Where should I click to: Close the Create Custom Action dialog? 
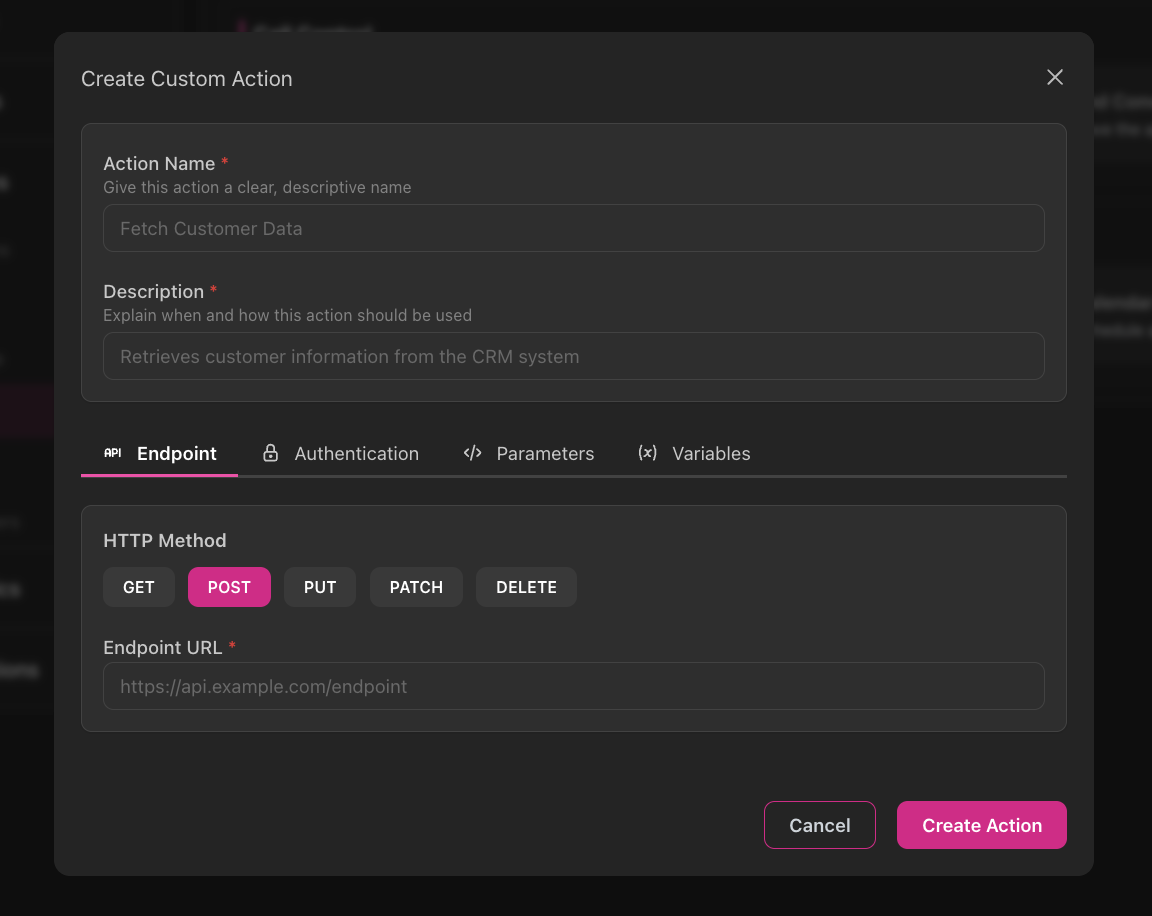click(1054, 77)
